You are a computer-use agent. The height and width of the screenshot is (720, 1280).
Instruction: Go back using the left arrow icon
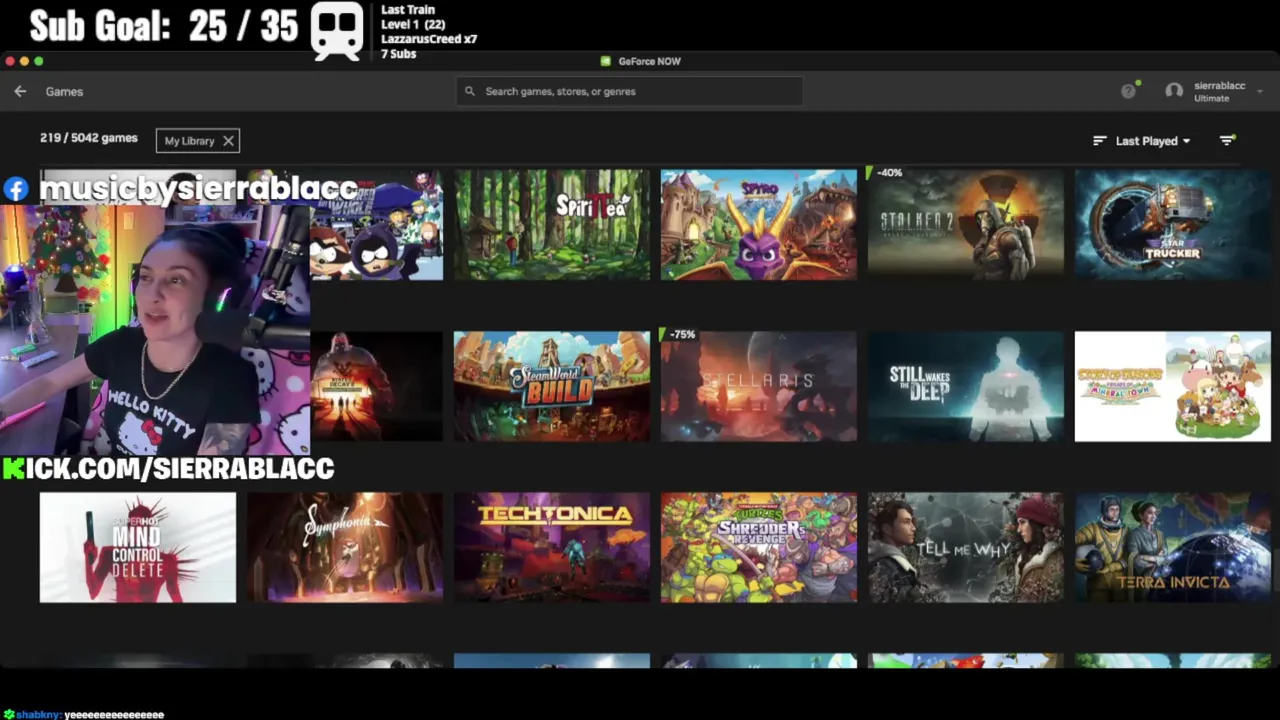pos(20,91)
